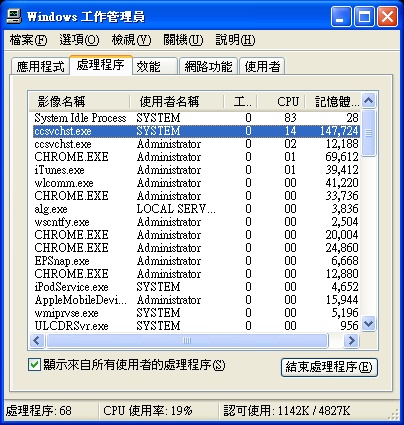This screenshot has width=404, height=425.
Task: Select CHROME.EXE using 12,880 memory
Action: (x=196, y=274)
